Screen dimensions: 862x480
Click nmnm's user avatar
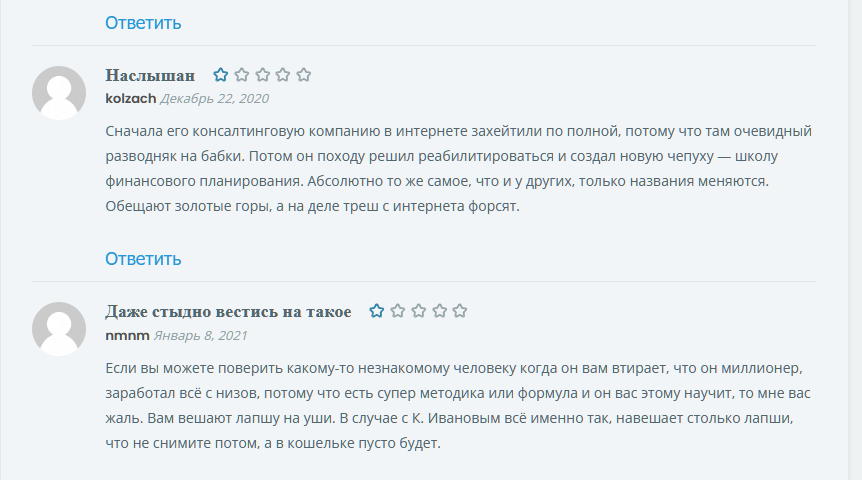point(59,329)
